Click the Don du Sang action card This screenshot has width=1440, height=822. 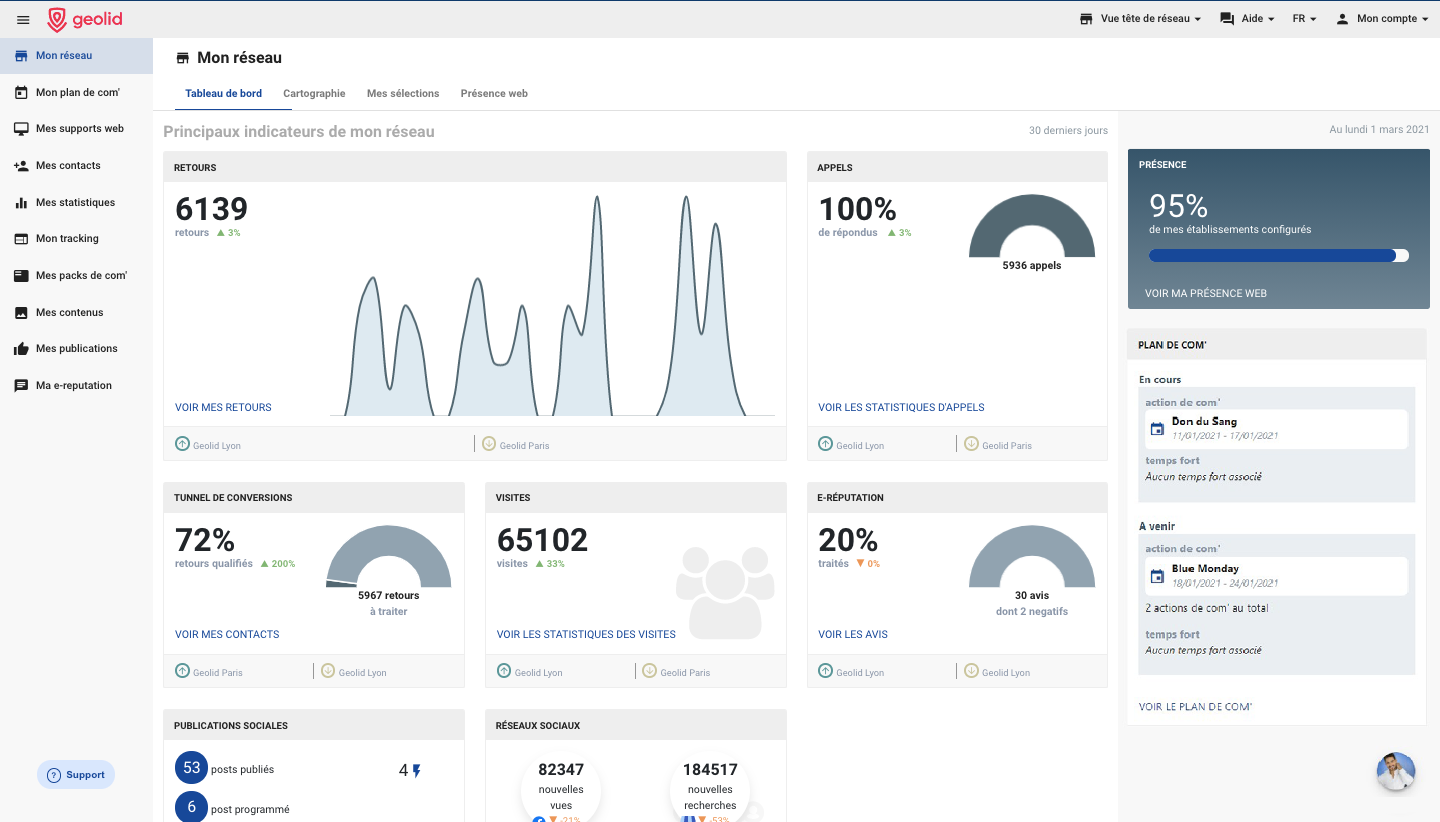[x=1276, y=429]
